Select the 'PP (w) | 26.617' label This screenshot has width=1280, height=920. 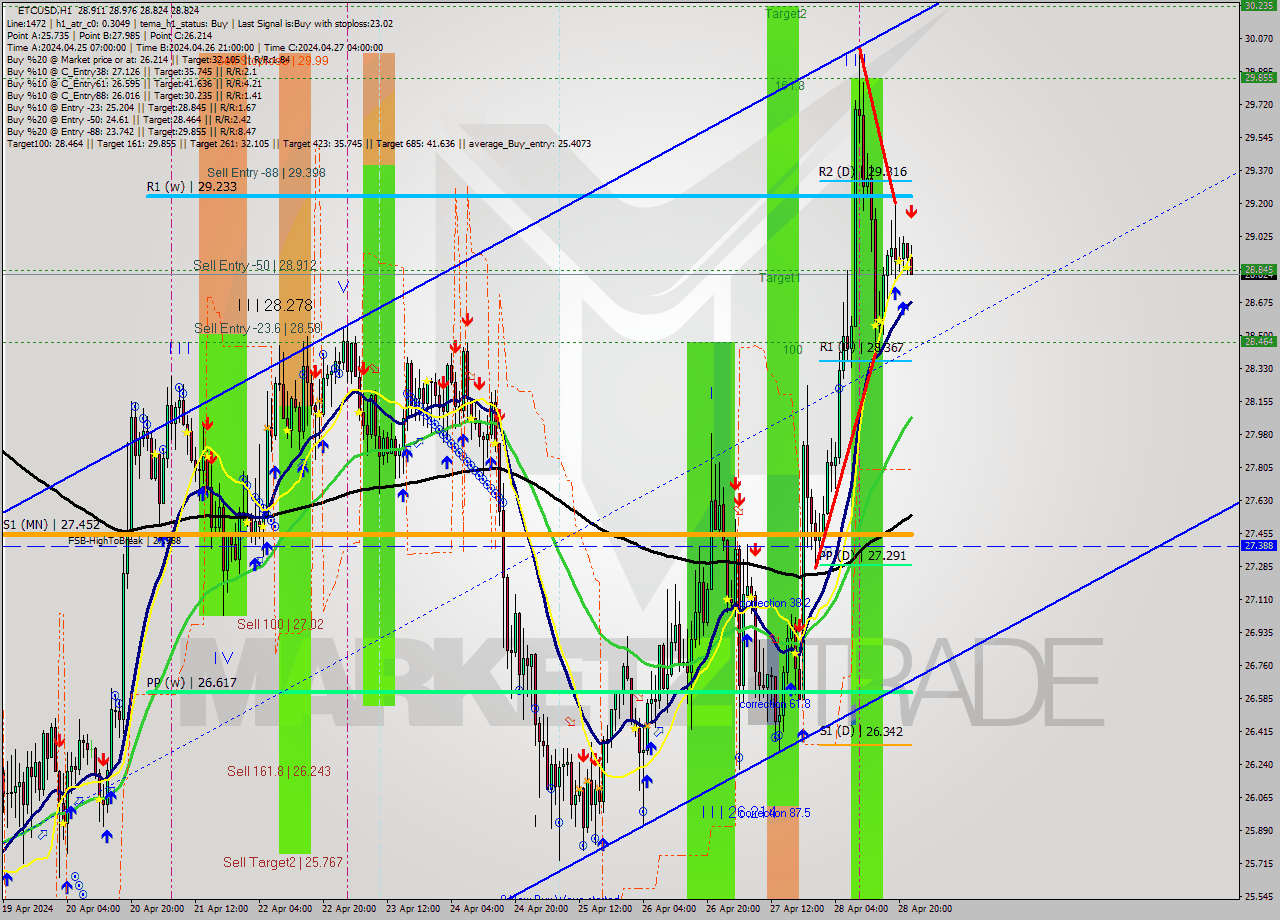191,683
